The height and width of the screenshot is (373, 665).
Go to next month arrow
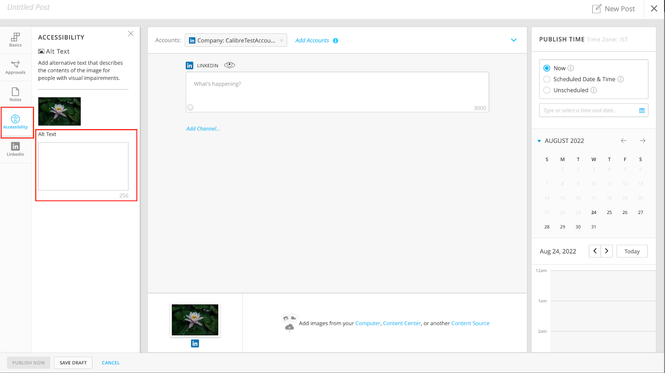(643, 140)
